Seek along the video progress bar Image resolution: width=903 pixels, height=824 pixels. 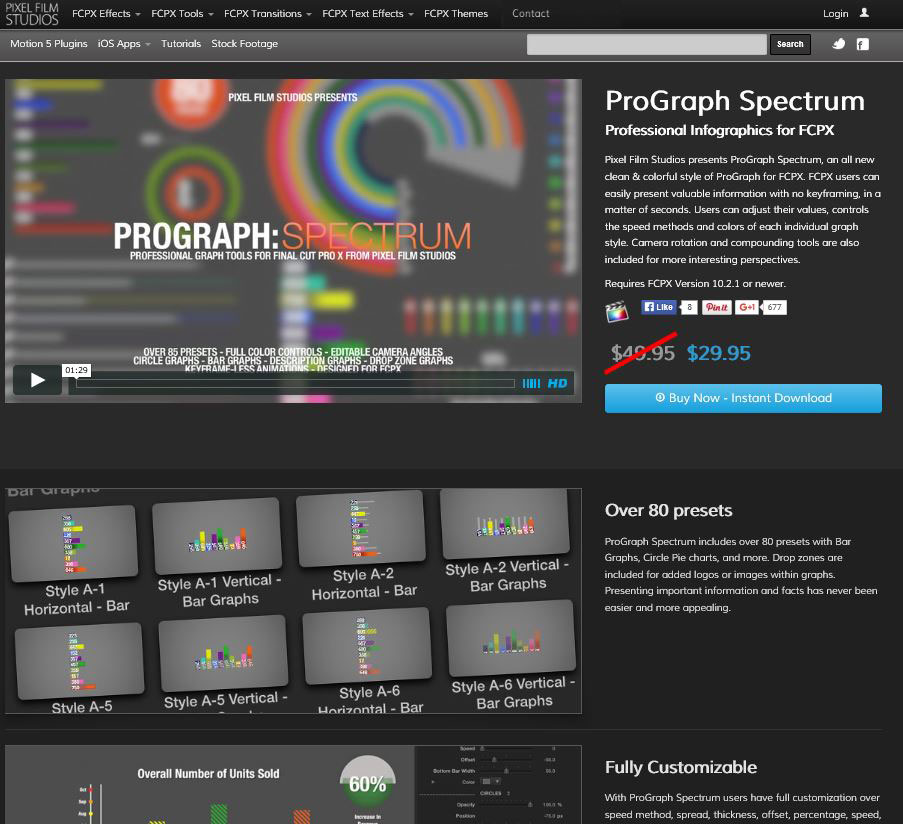295,383
